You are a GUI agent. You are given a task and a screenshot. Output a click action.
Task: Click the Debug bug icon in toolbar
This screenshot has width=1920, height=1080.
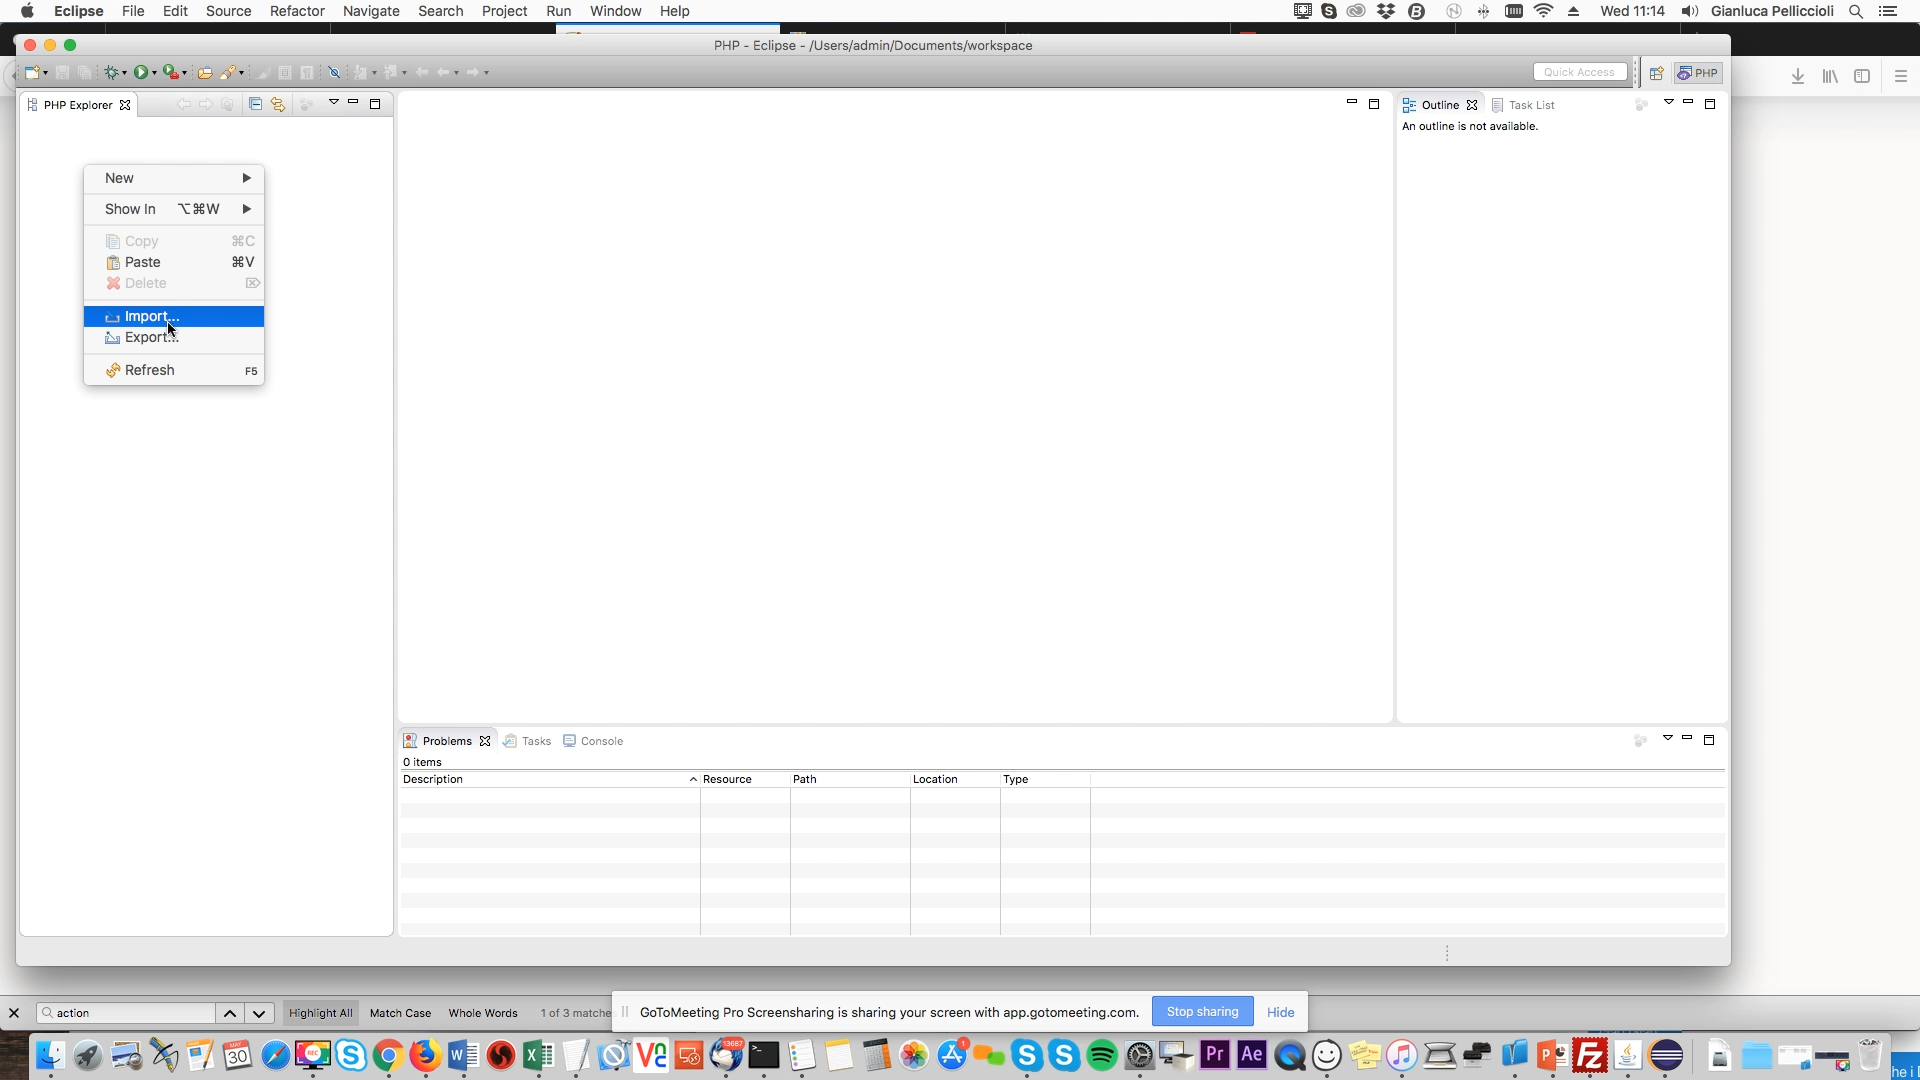click(112, 72)
